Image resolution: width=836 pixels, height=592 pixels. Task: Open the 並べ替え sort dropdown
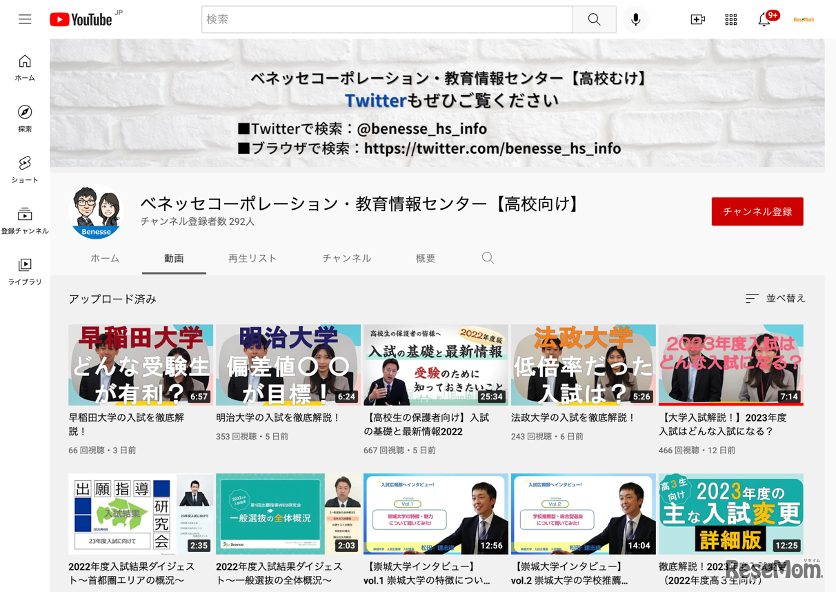pos(775,298)
